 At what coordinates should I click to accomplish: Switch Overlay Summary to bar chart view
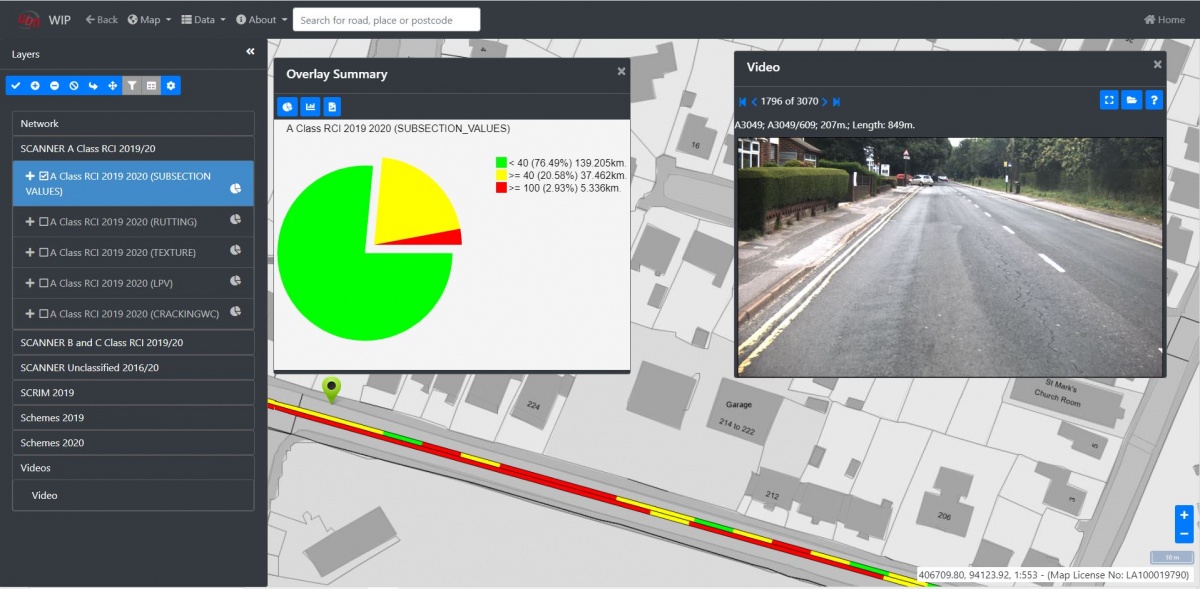(x=310, y=106)
